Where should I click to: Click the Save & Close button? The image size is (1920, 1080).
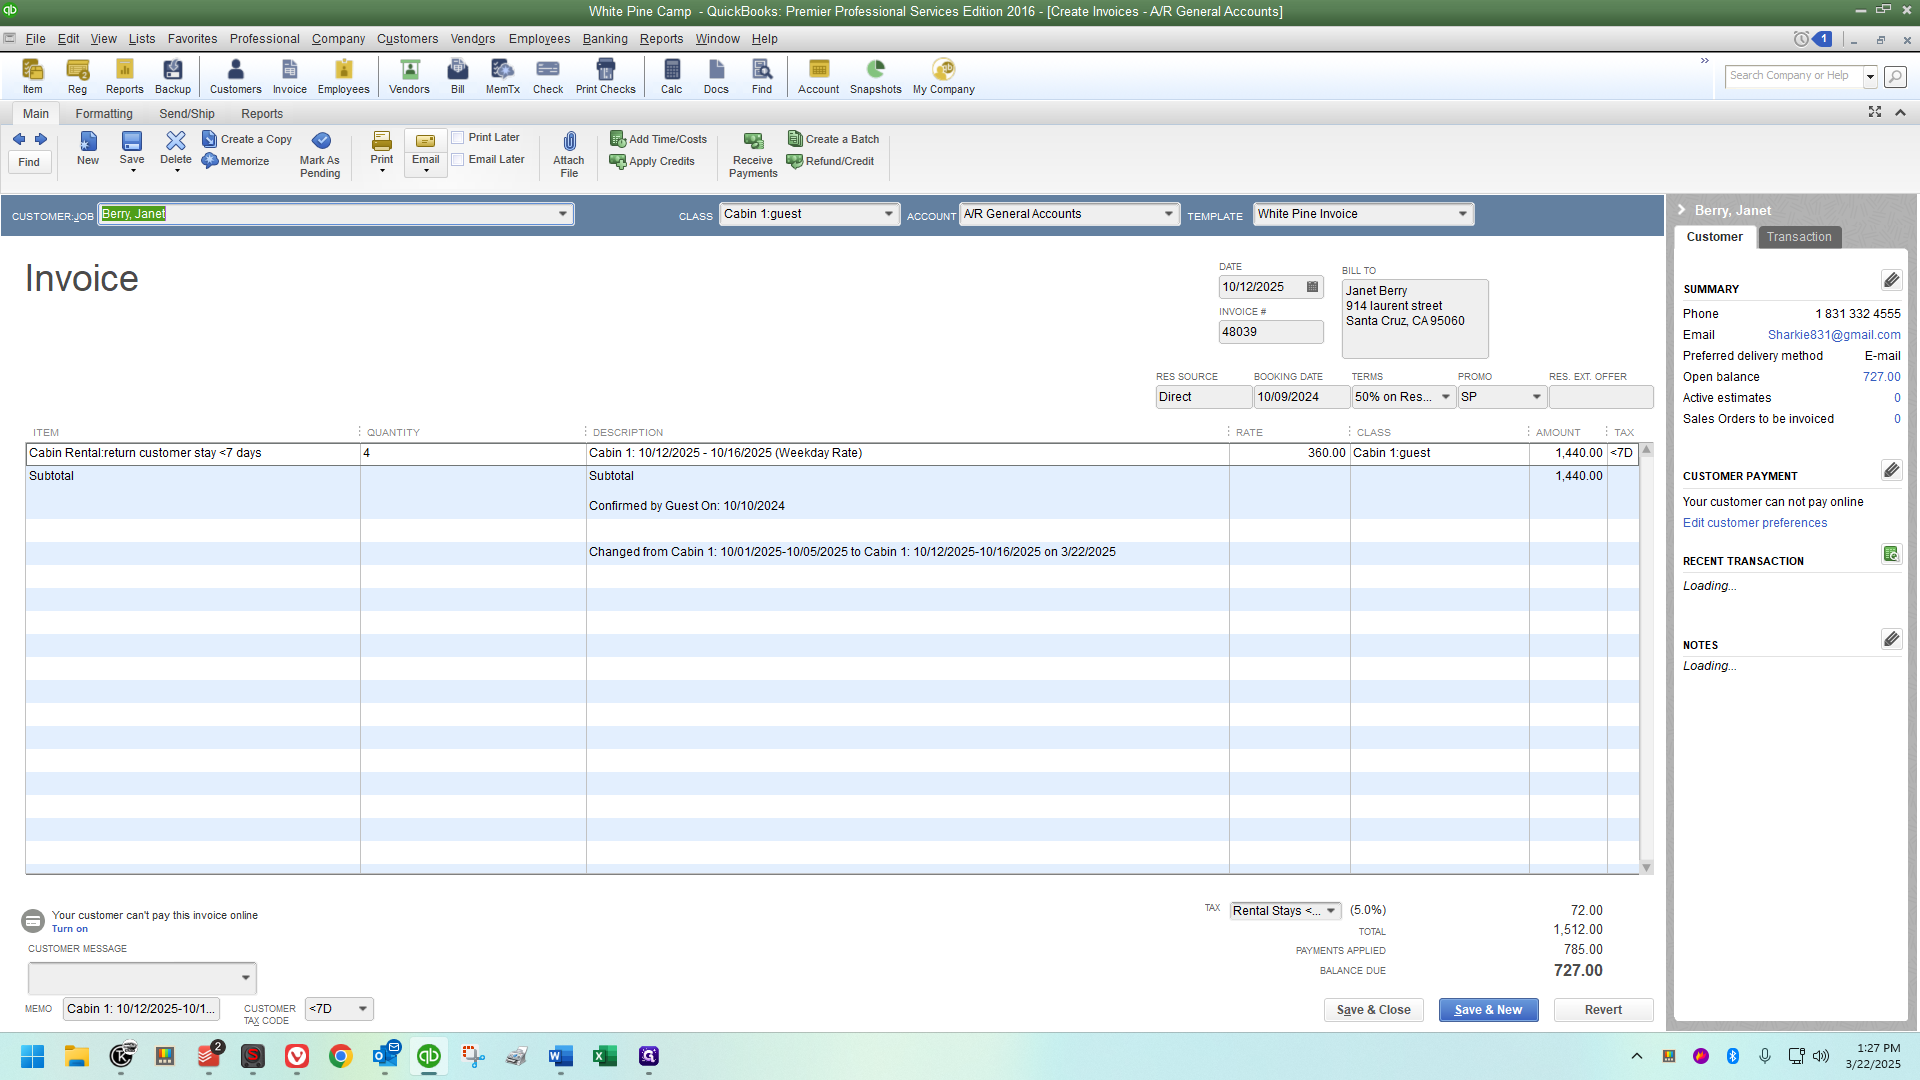pyautogui.click(x=1373, y=1010)
